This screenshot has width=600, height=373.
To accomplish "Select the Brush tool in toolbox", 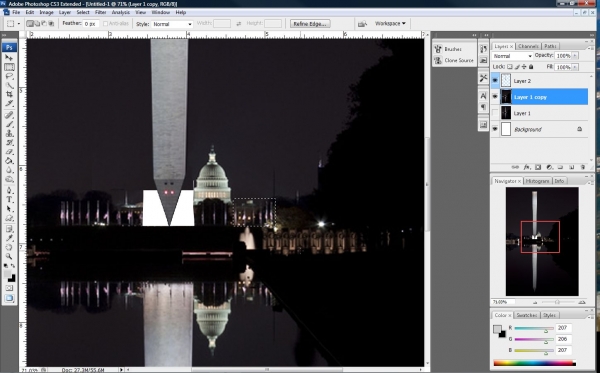I will [9, 124].
